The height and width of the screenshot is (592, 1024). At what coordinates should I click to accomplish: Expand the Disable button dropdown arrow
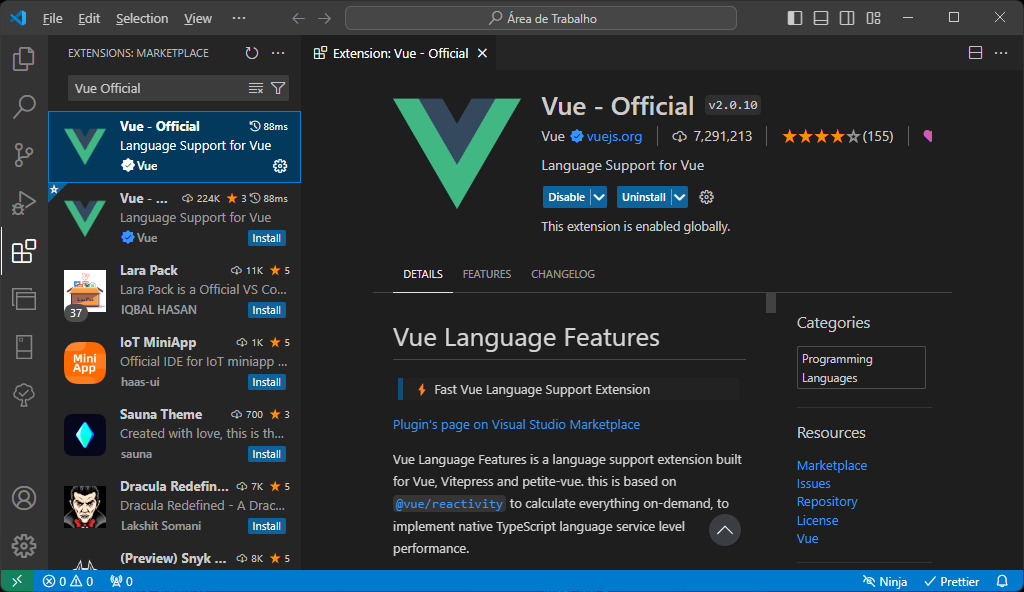point(599,197)
